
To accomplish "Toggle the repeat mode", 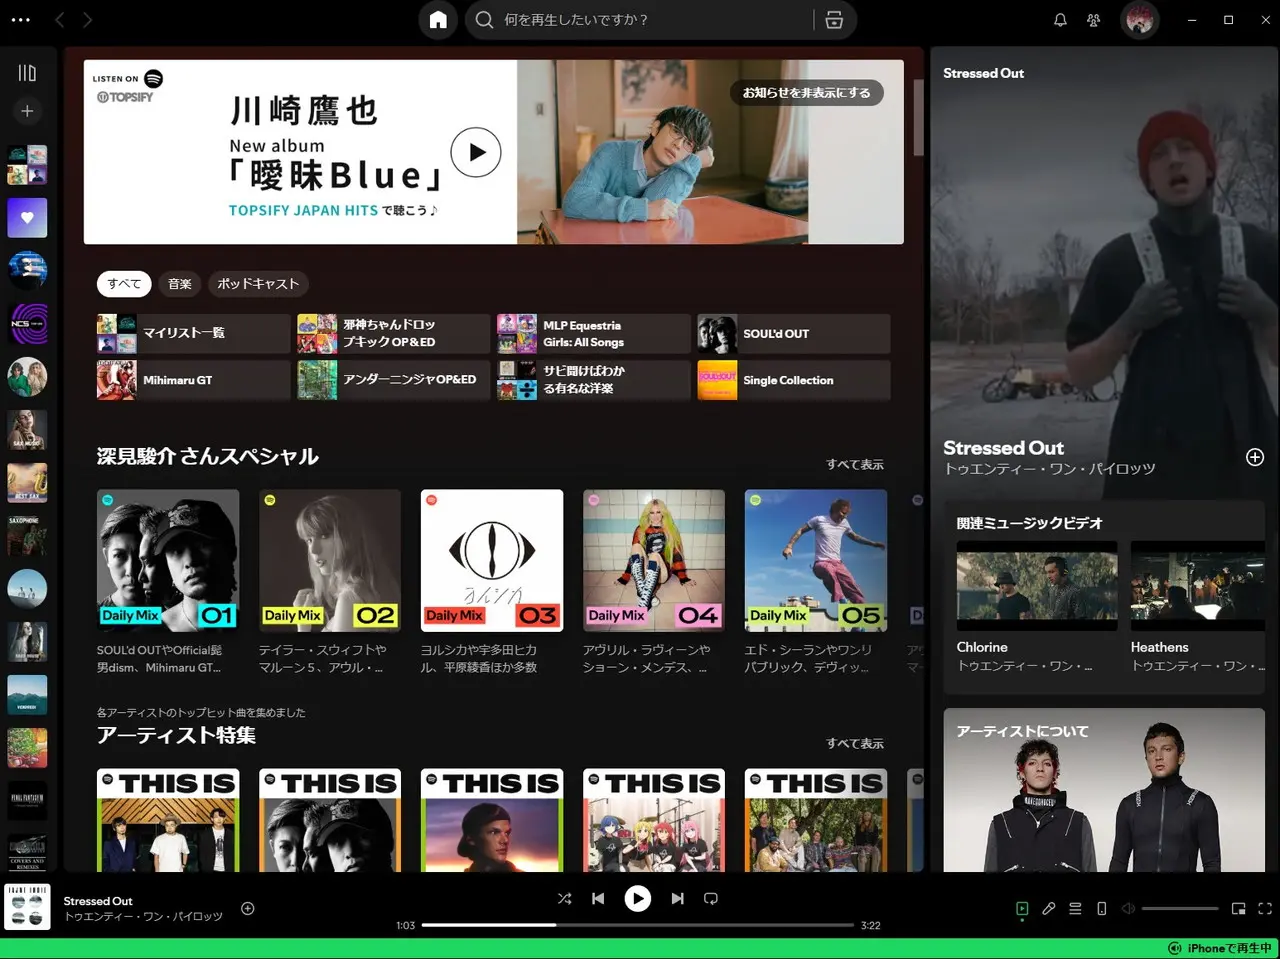I will tap(711, 899).
